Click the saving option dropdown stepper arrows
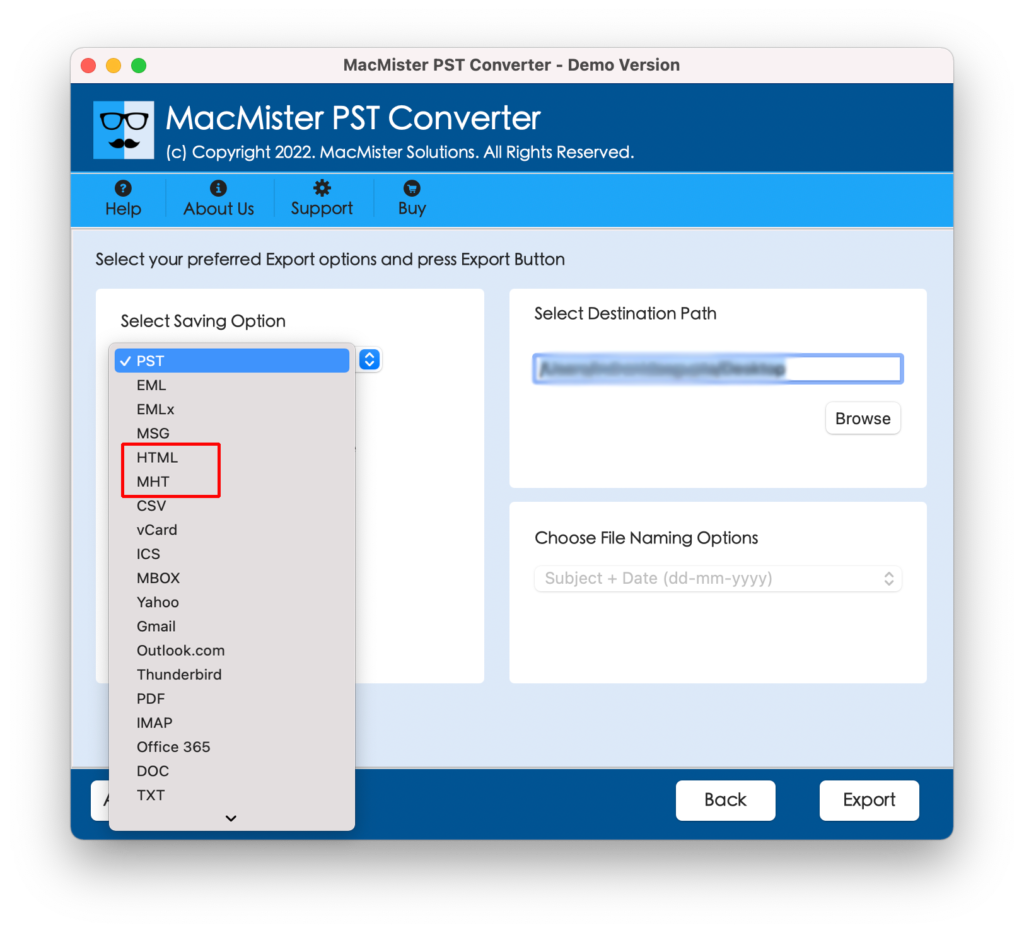This screenshot has width=1024, height=933. [x=369, y=360]
